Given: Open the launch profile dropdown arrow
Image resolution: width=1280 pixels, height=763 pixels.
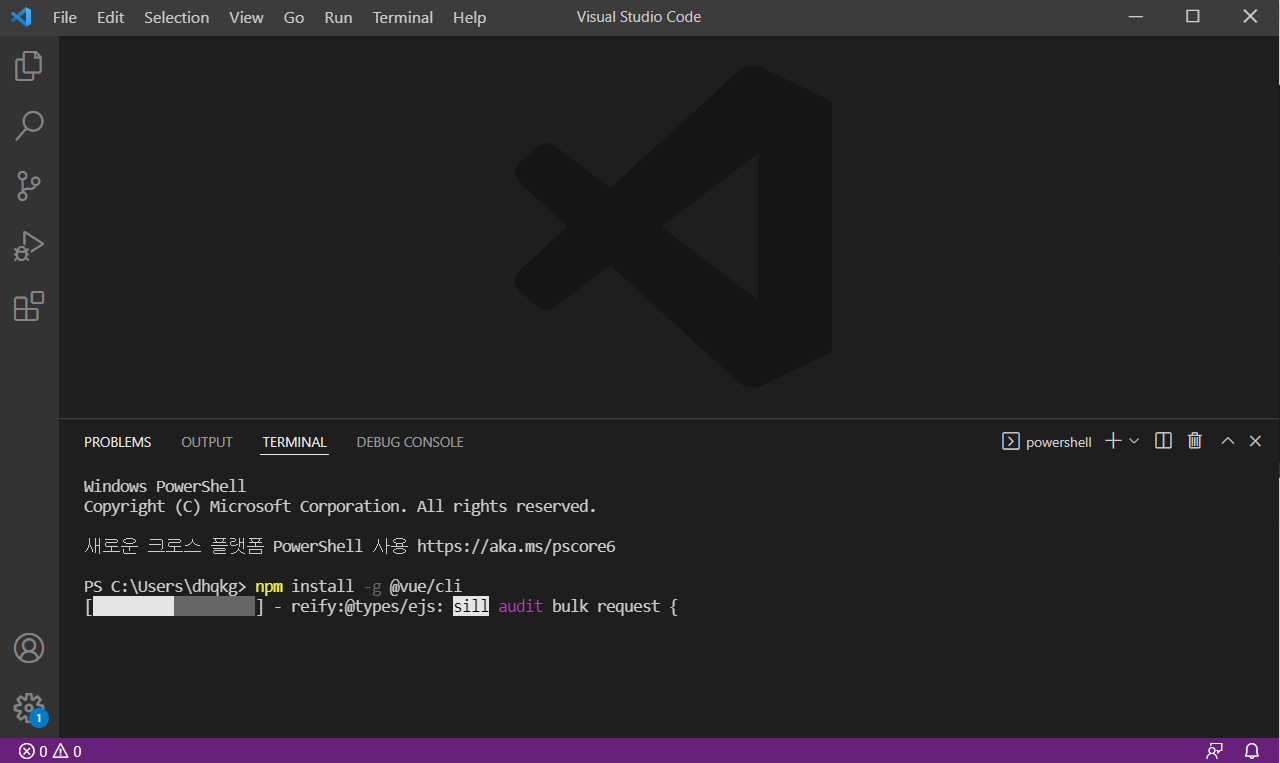Looking at the screenshot, I should click(1134, 441).
